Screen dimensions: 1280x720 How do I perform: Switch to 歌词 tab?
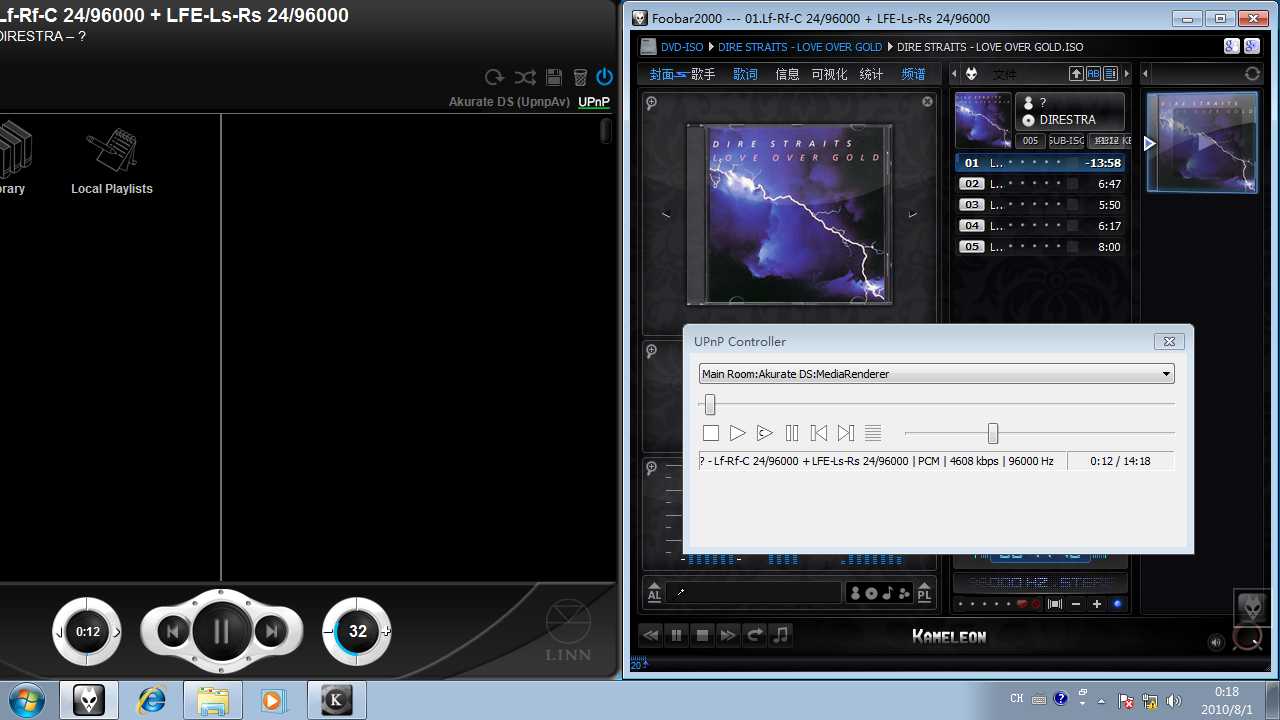coord(745,74)
